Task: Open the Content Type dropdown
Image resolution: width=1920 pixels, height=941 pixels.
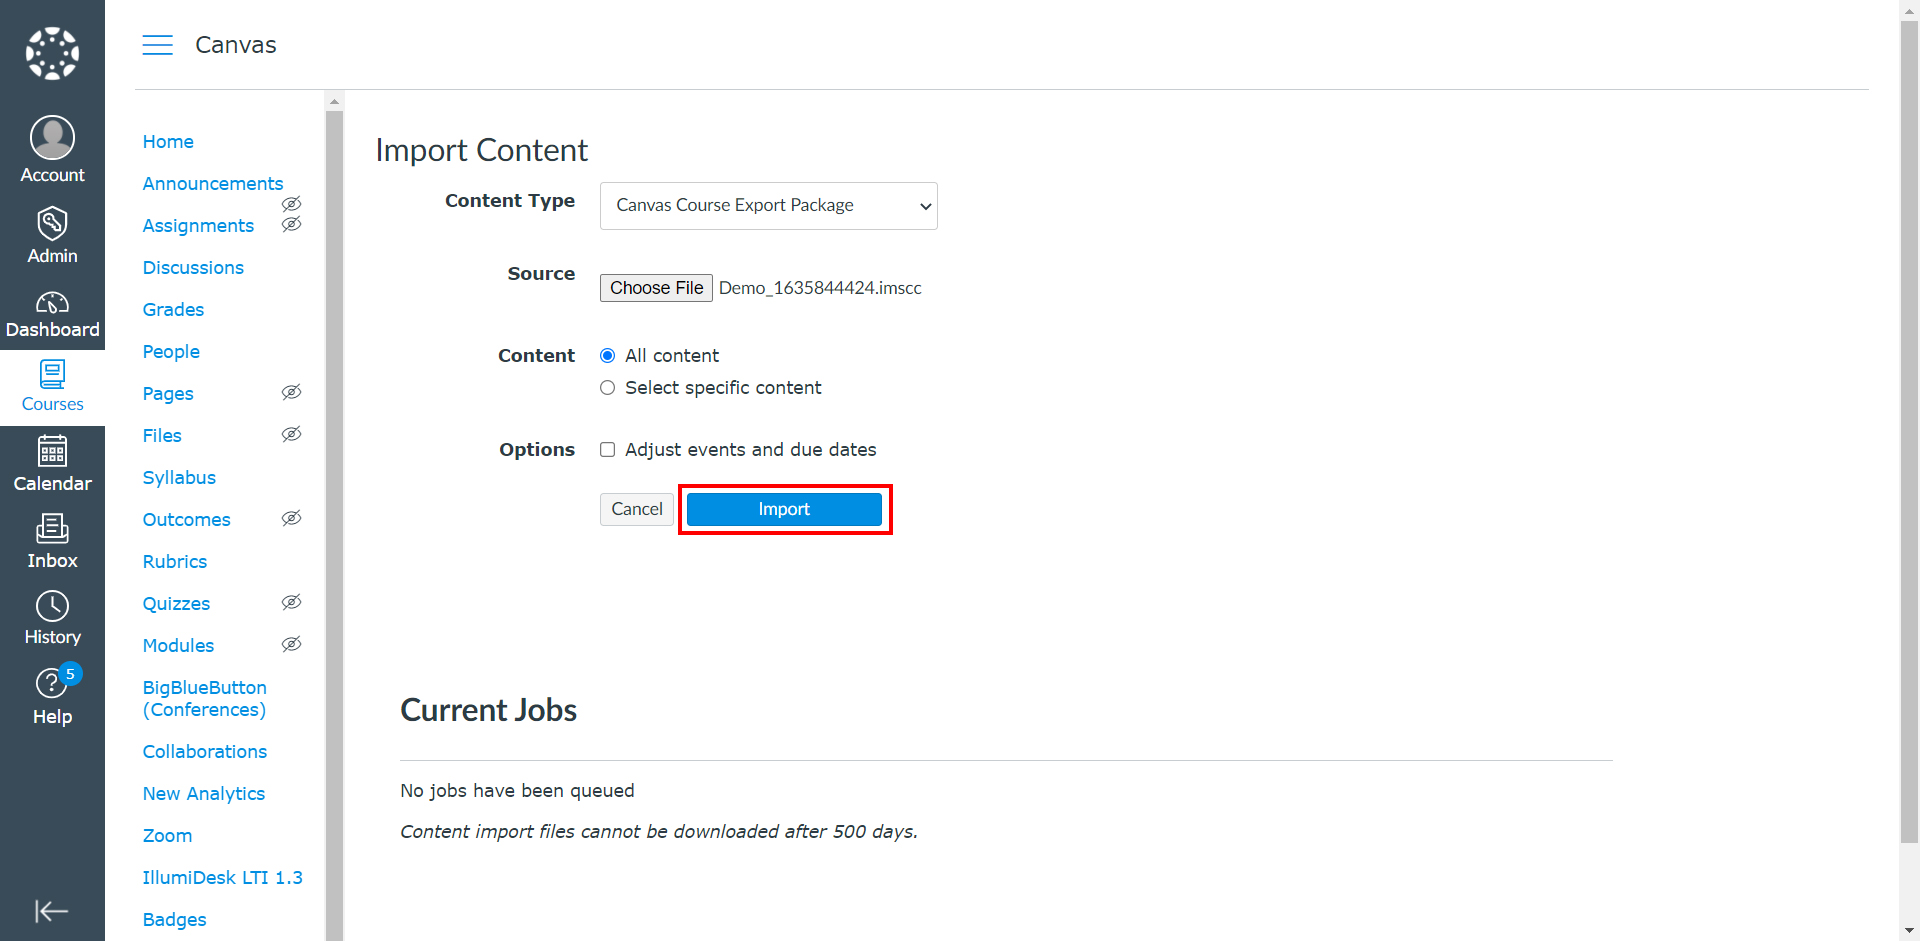Action: 768,206
